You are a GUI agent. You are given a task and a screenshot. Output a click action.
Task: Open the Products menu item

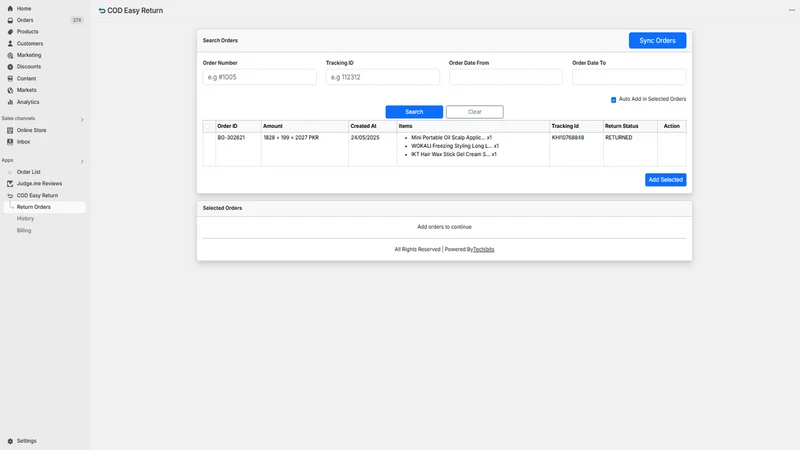28,32
